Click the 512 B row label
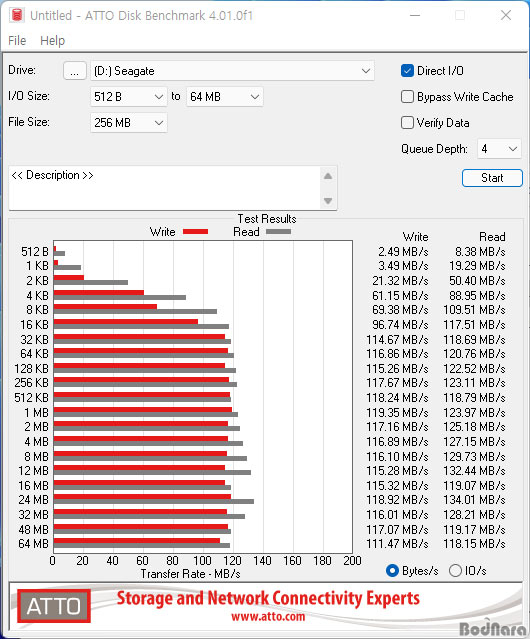The image size is (530, 639). (x=35, y=252)
